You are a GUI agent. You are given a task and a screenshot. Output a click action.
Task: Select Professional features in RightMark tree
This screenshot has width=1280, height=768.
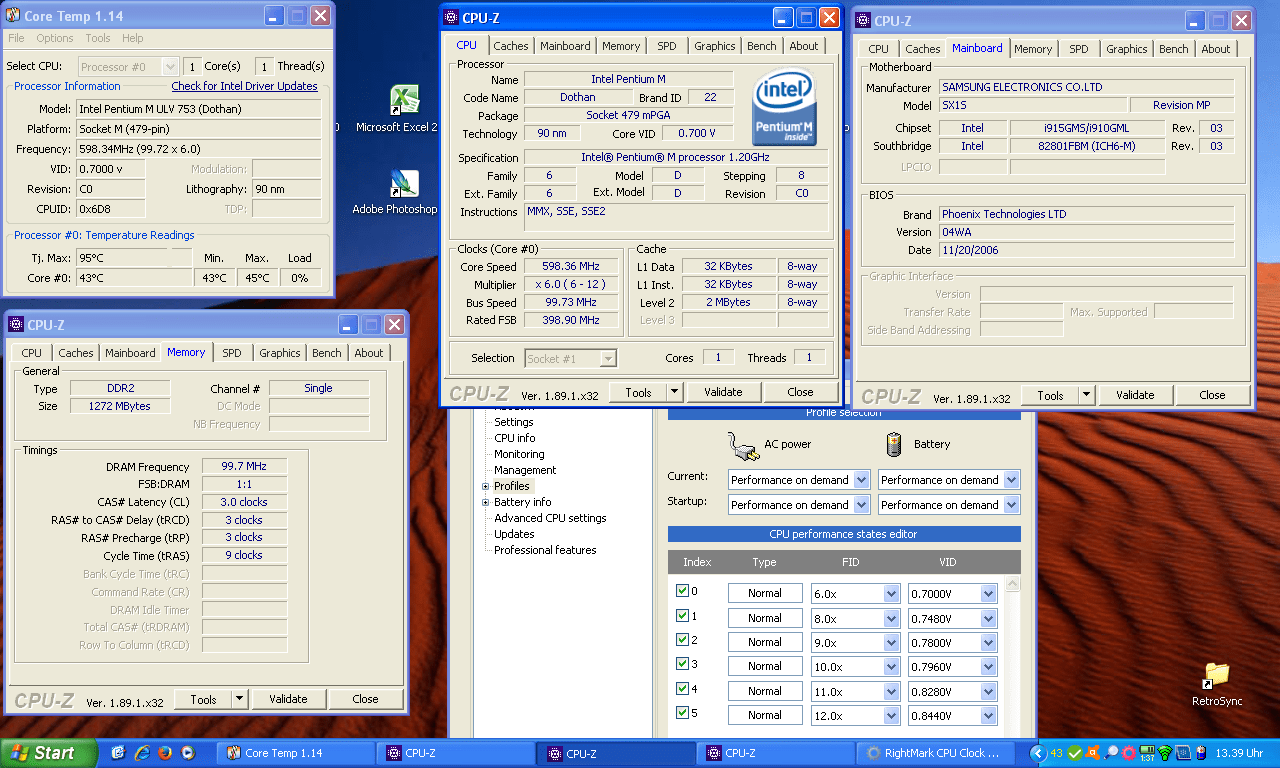[545, 550]
